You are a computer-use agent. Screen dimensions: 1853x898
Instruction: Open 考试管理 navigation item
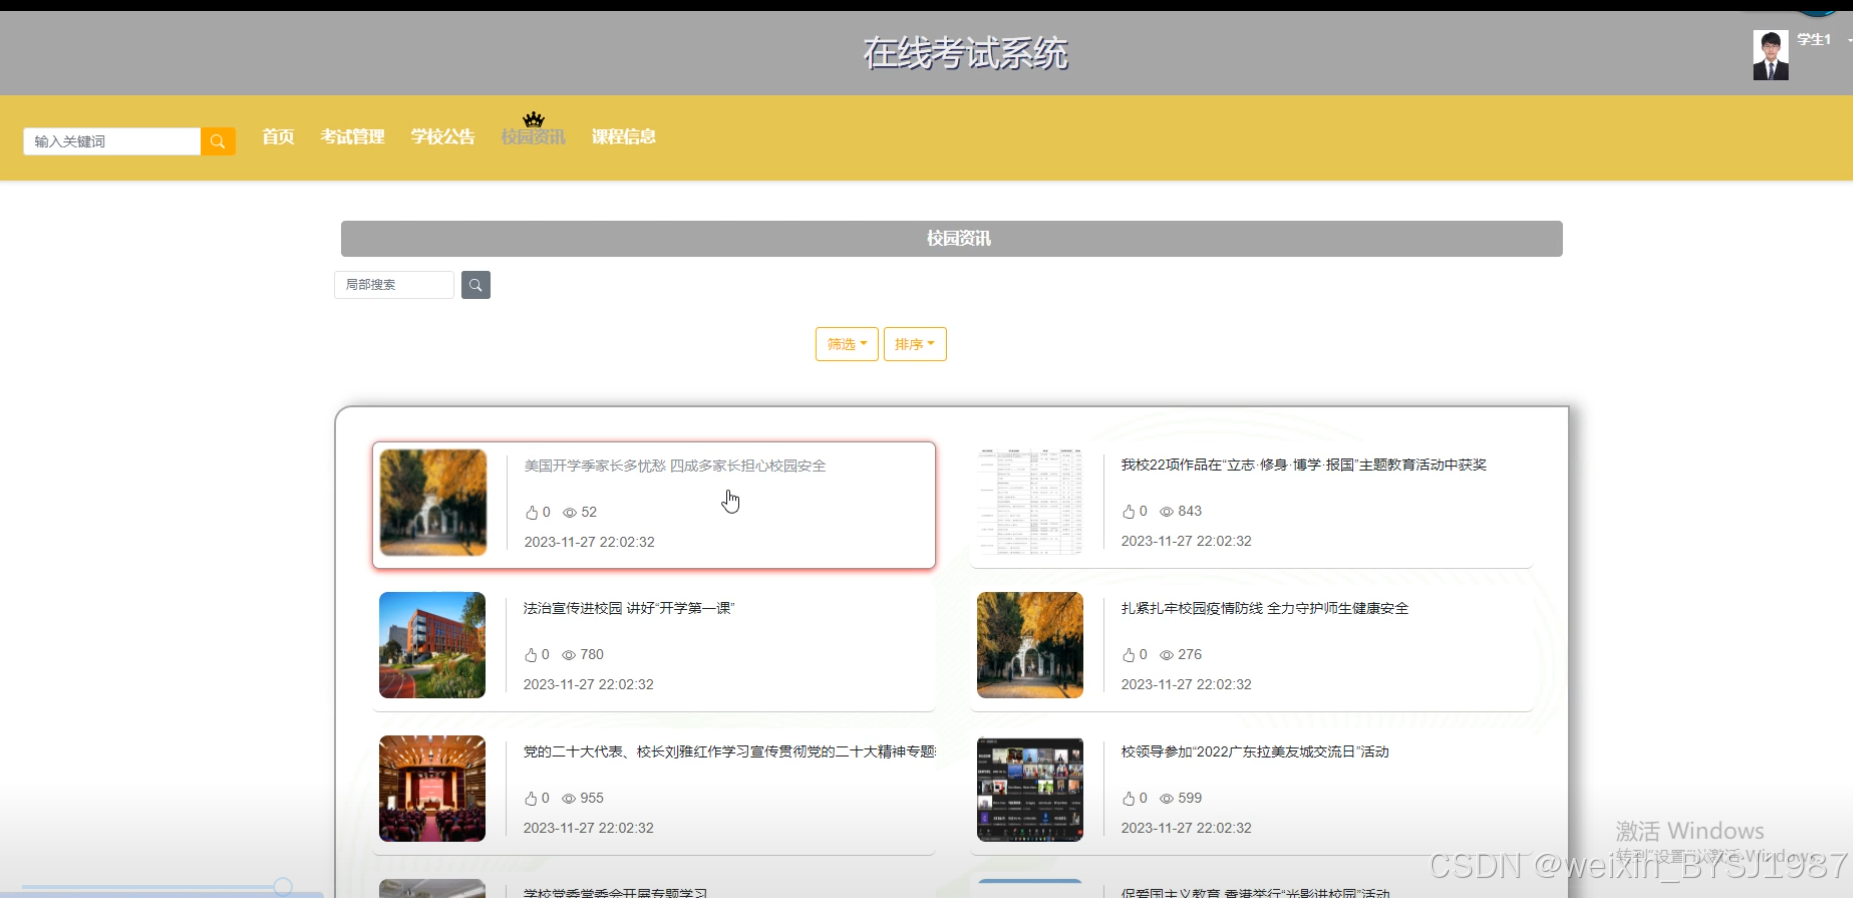[x=353, y=137]
